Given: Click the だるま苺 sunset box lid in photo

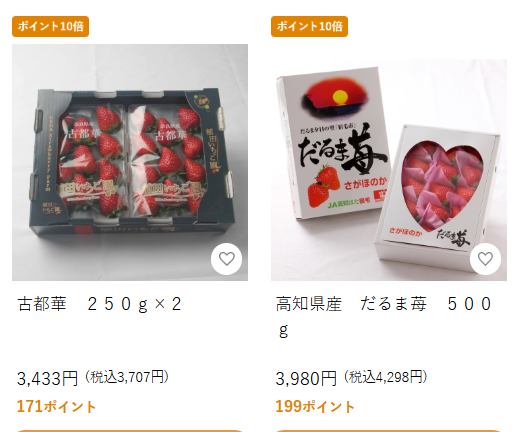Looking at the screenshot, I should tap(333, 143).
